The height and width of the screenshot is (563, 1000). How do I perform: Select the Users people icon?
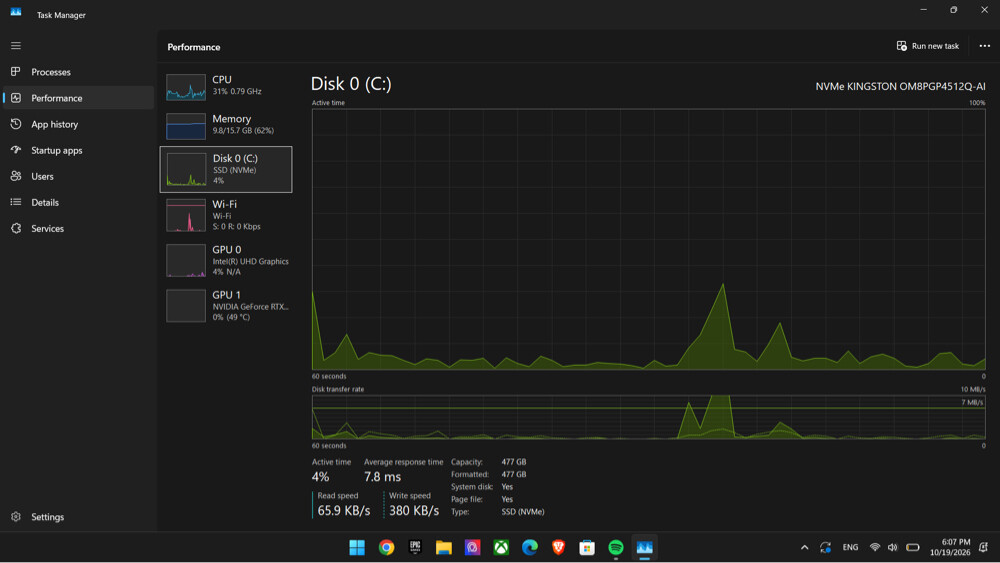[16, 176]
